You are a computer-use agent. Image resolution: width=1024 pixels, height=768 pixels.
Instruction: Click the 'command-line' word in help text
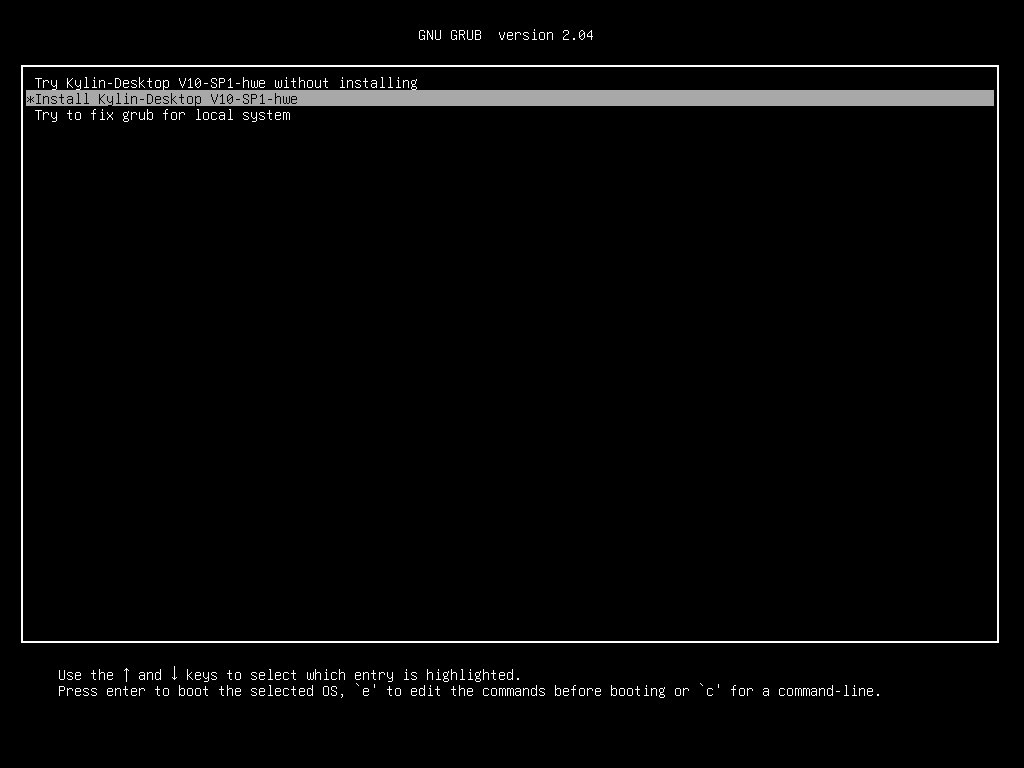[x=829, y=691]
